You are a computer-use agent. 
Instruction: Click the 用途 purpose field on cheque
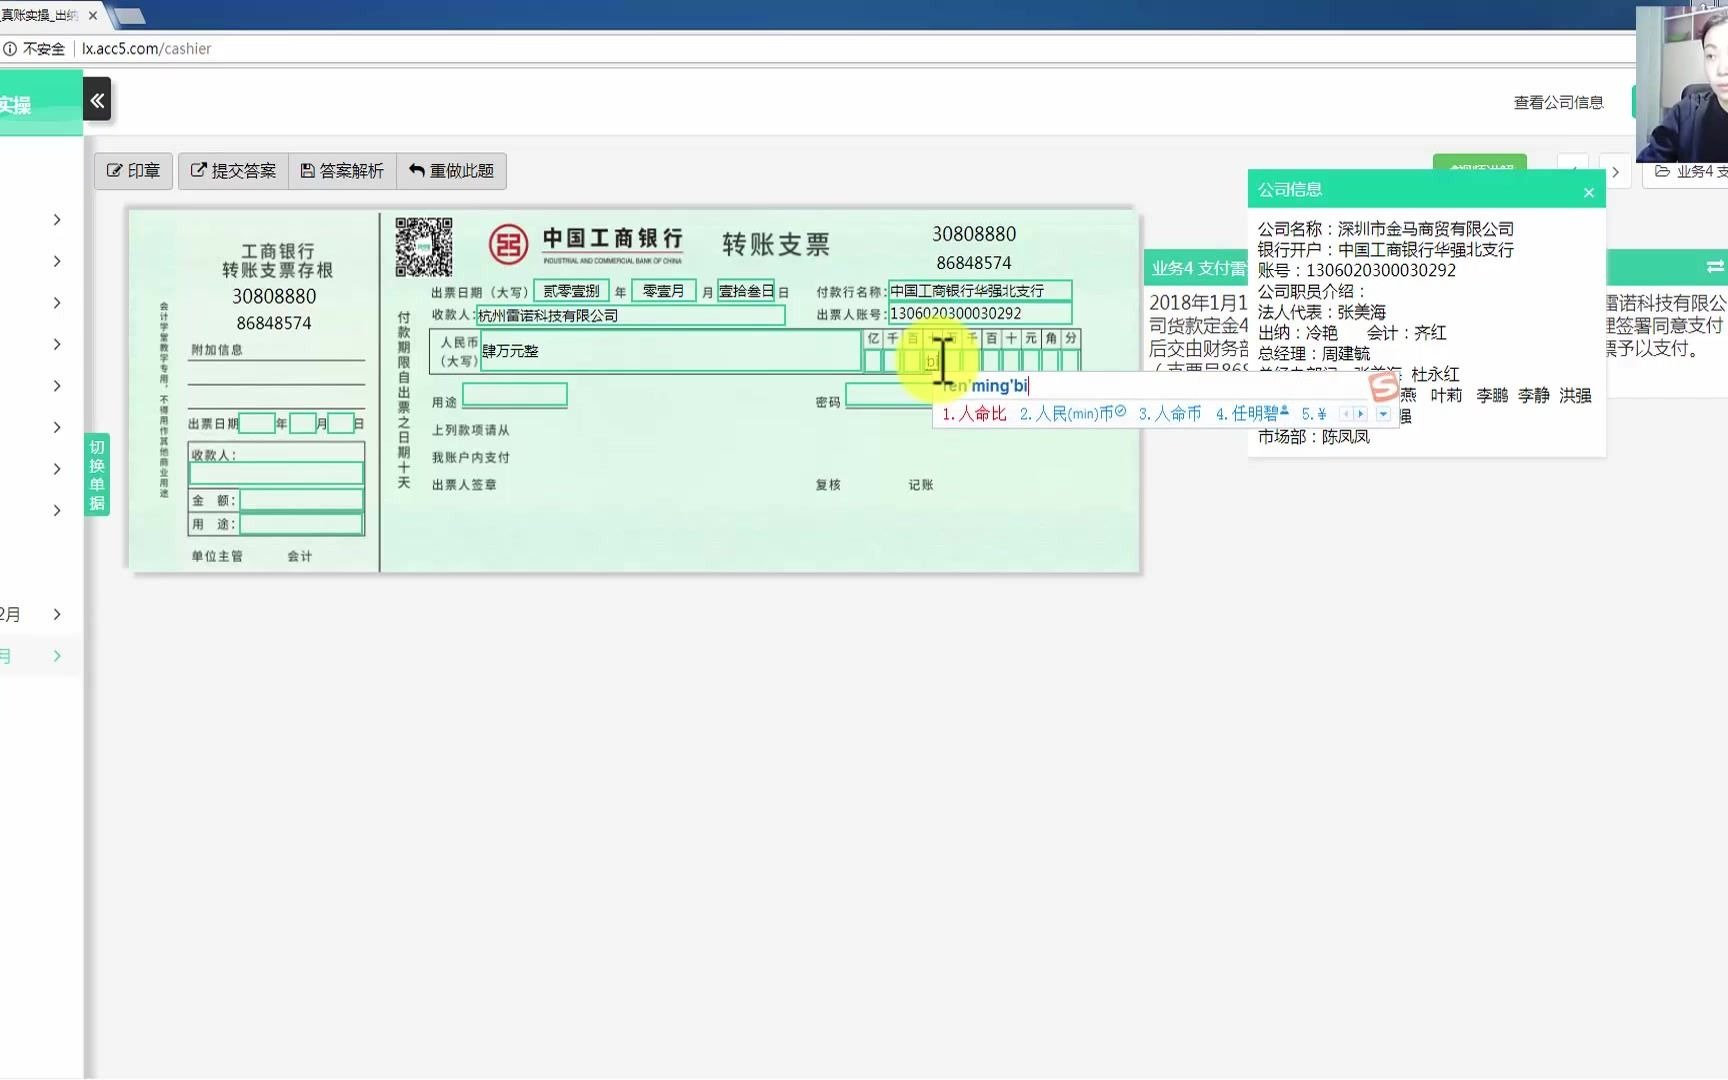click(515, 395)
